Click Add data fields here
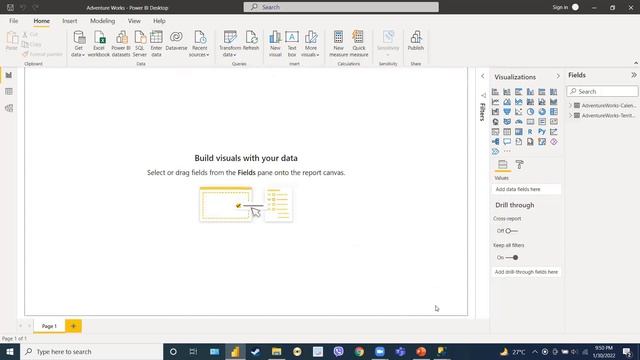The image size is (640, 360). (526, 189)
